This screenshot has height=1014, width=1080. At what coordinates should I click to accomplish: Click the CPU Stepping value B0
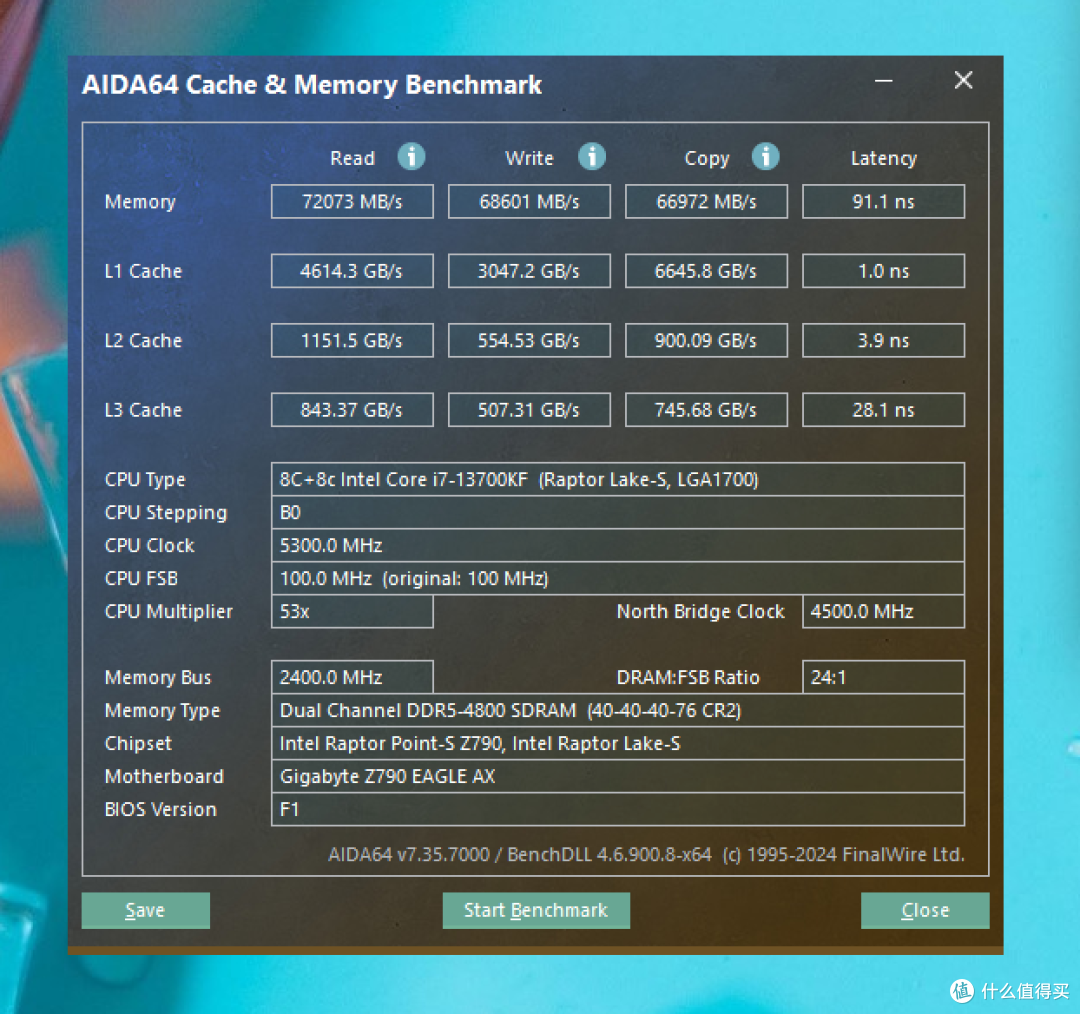tap(618, 513)
